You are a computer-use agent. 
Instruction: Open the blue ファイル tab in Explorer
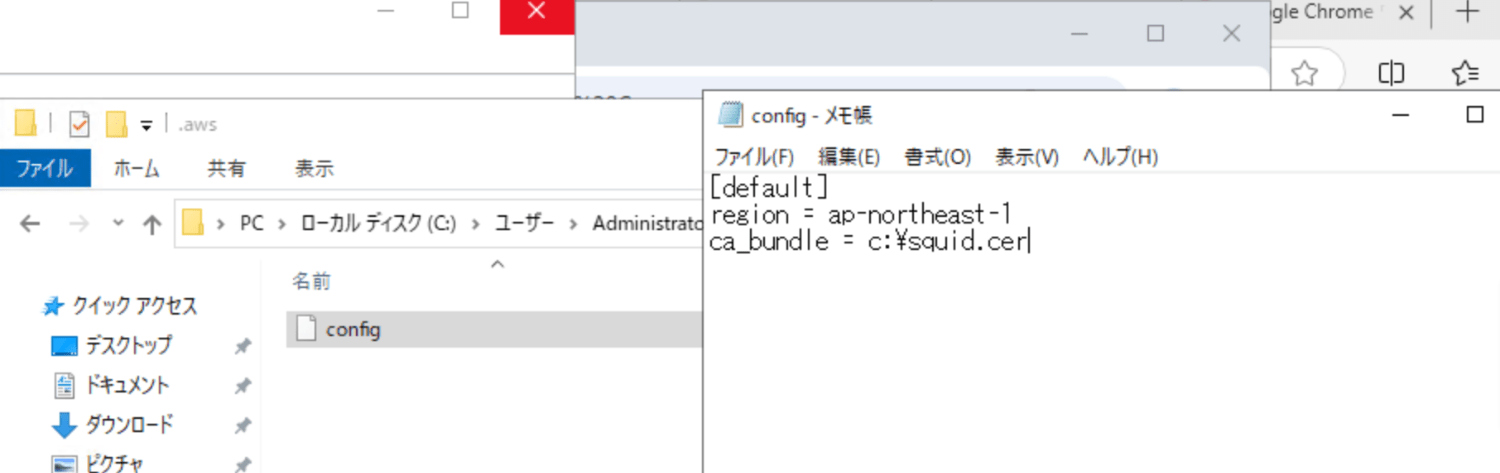pyautogui.click(x=45, y=168)
